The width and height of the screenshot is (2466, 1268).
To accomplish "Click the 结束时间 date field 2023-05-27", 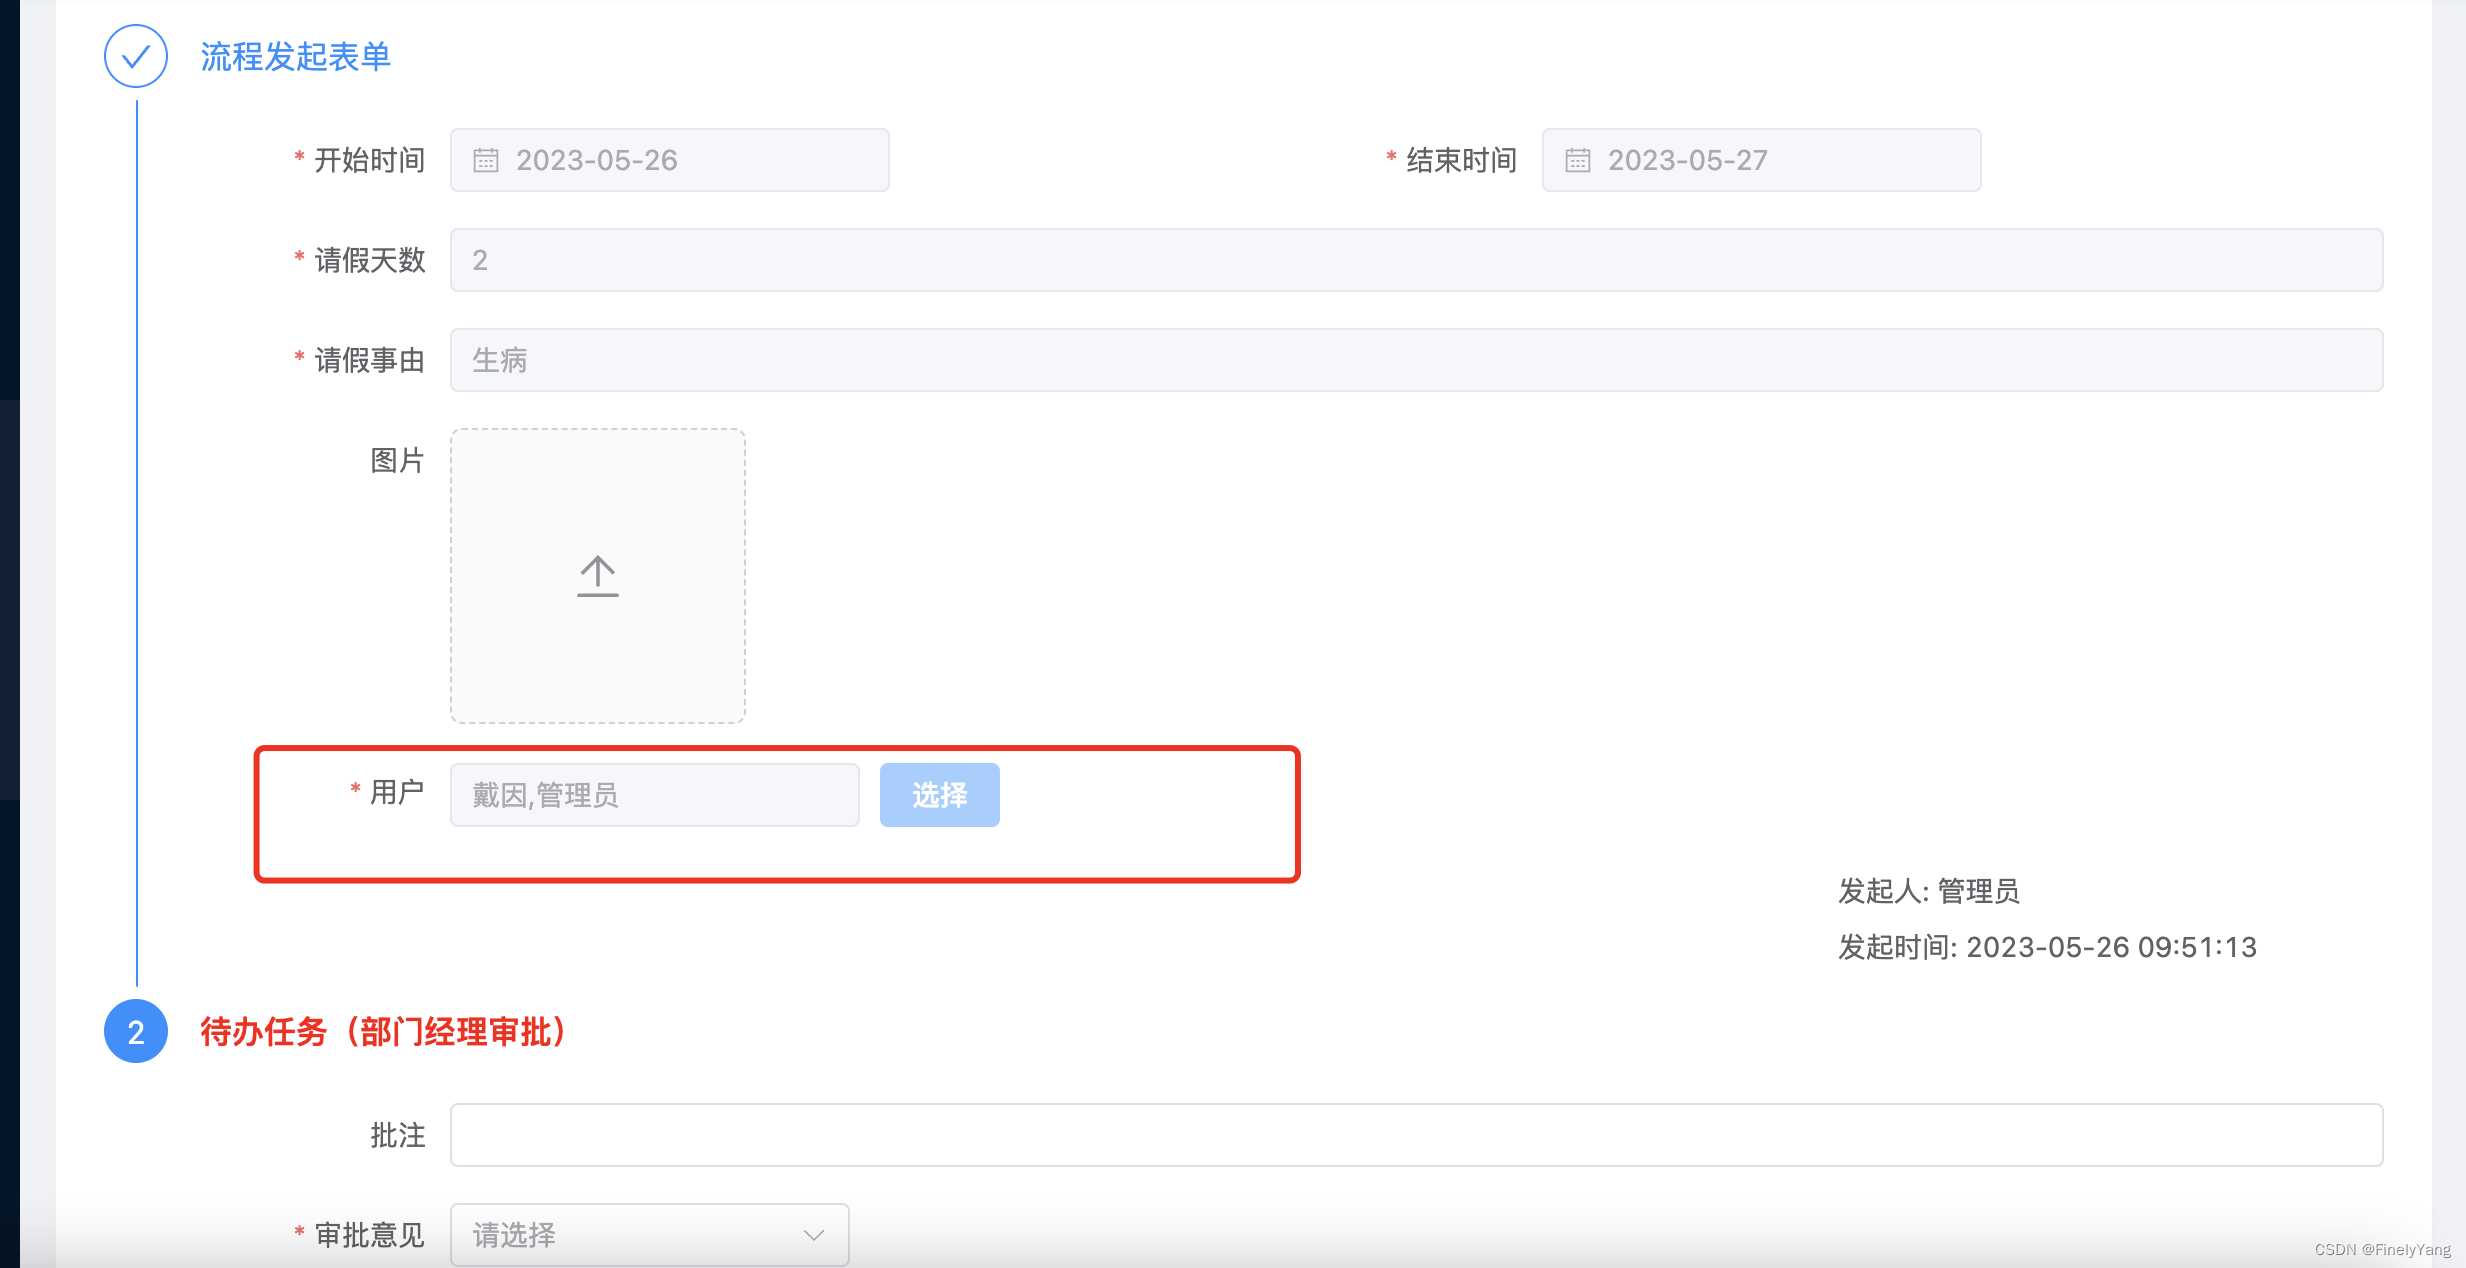I will 1761,160.
